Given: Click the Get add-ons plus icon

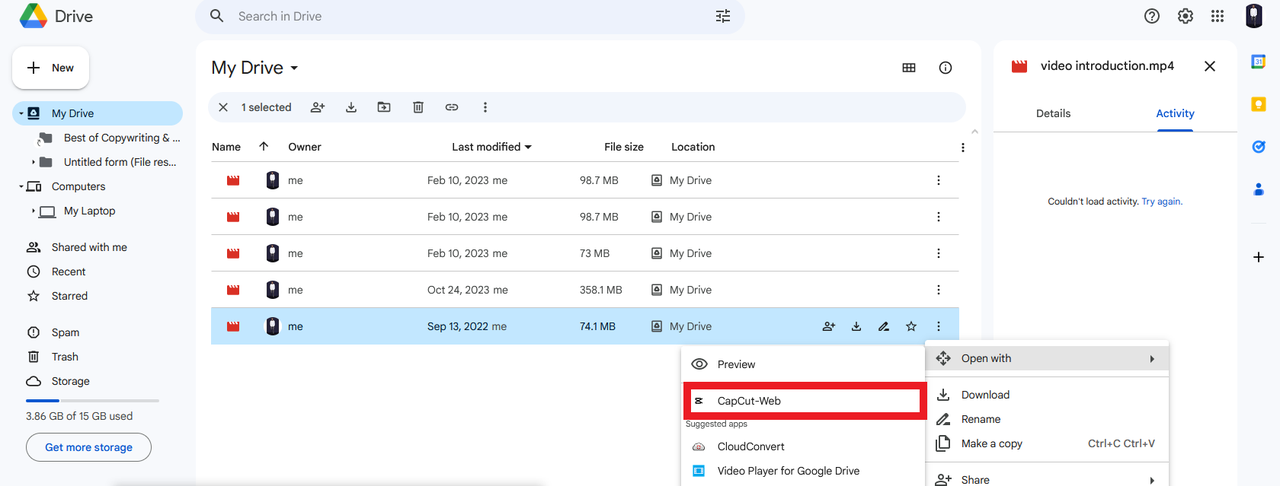Looking at the screenshot, I should [x=1259, y=257].
